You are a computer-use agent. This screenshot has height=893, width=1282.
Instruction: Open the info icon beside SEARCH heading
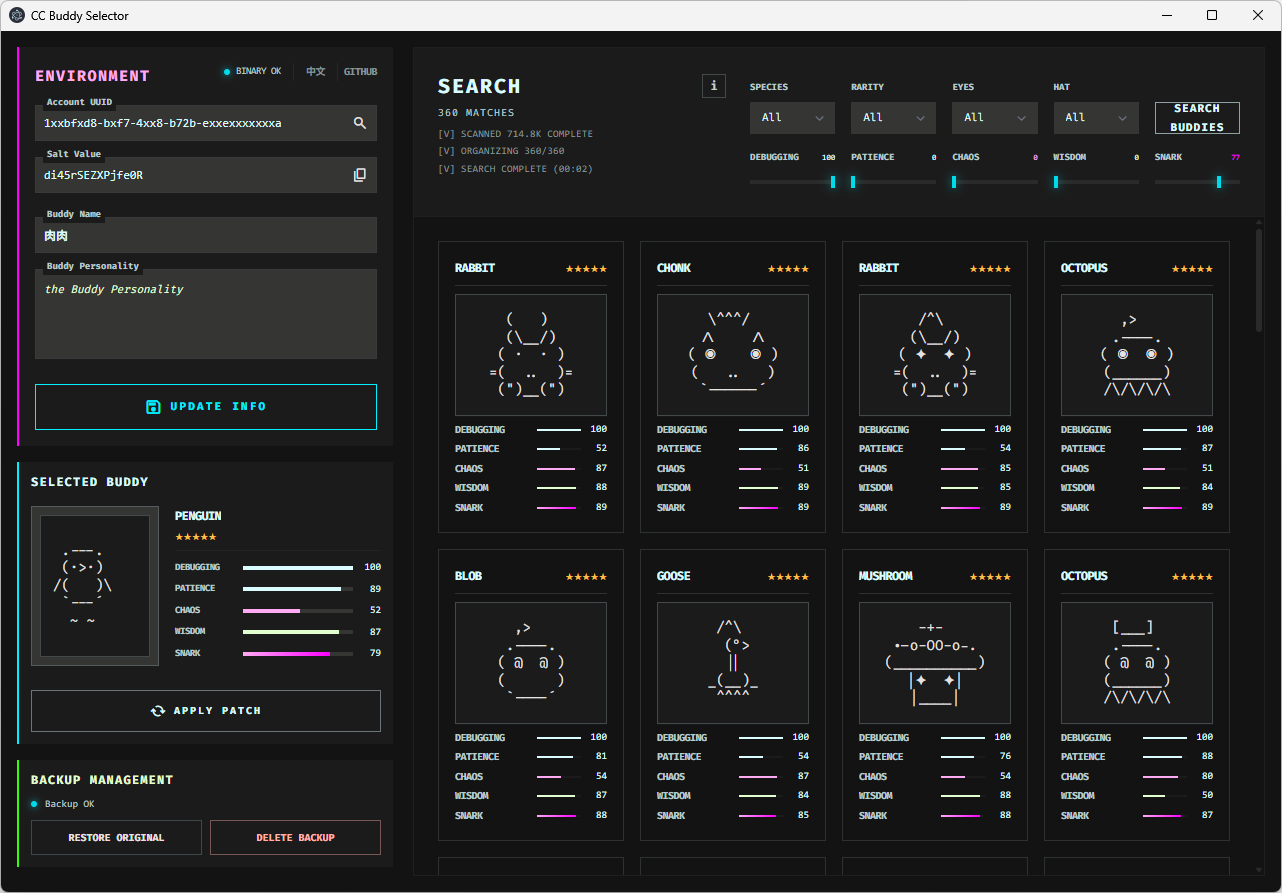pos(713,86)
